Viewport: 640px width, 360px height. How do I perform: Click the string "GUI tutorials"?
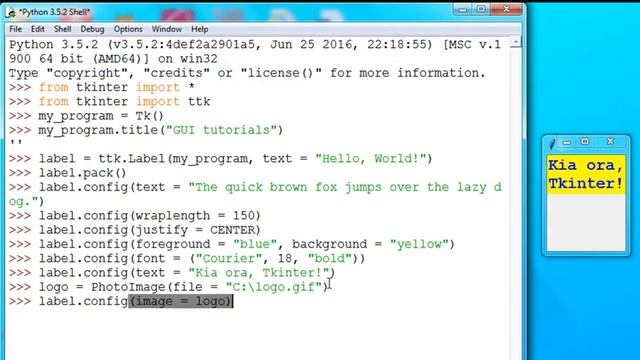(221, 130)
